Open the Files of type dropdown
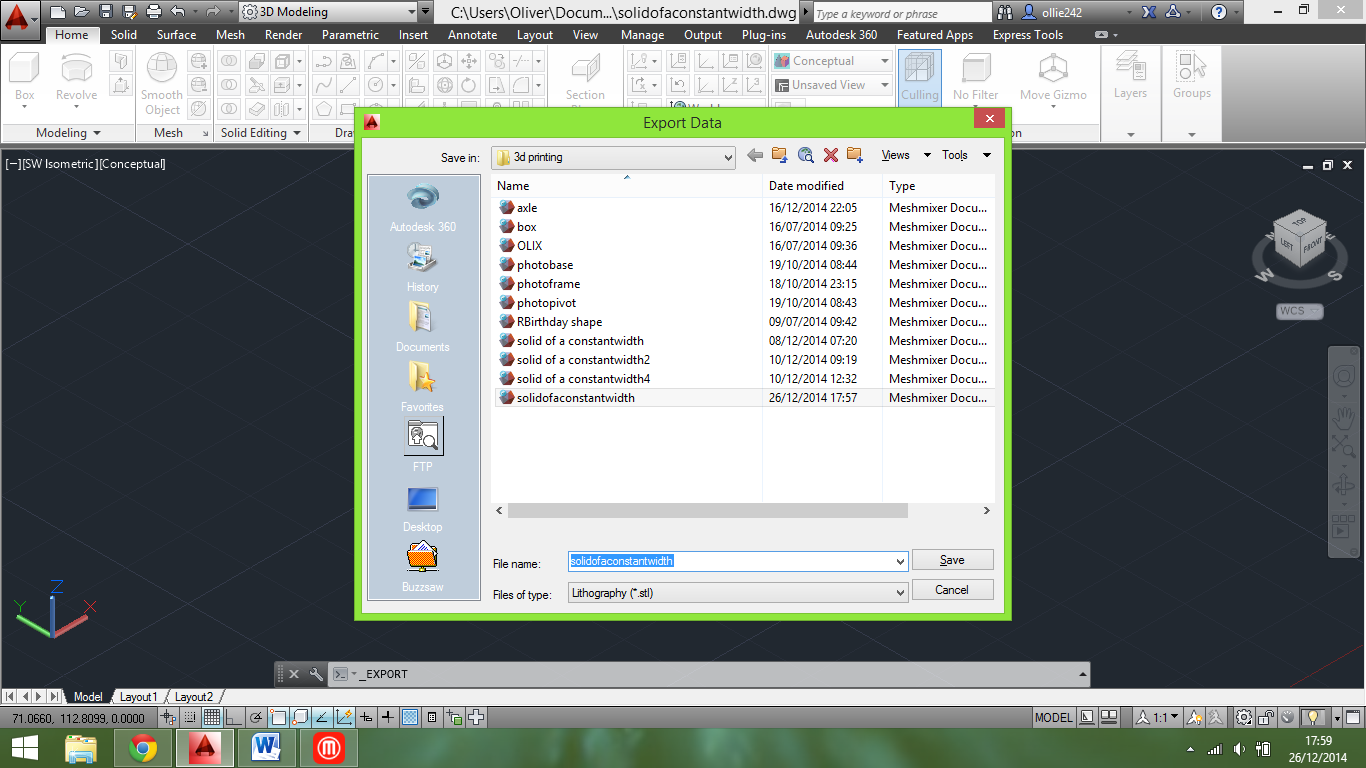Viewport: 1366px width, 768px height. point(900,592)
